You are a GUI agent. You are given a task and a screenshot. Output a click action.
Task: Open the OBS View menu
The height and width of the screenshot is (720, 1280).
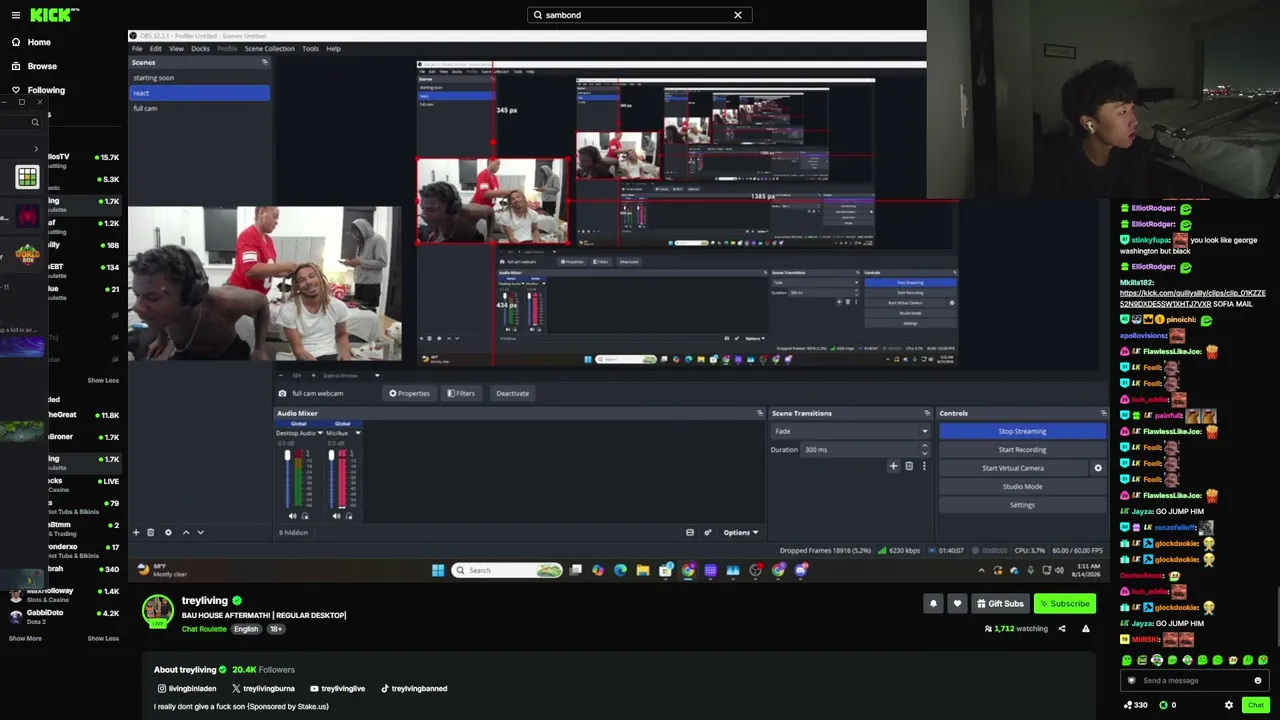point(176,49)
